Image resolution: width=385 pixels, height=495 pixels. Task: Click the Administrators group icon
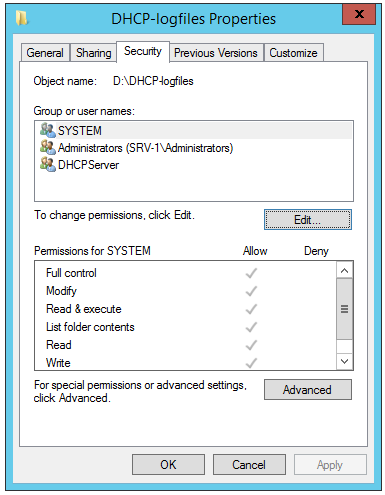[x=48, y=147]
